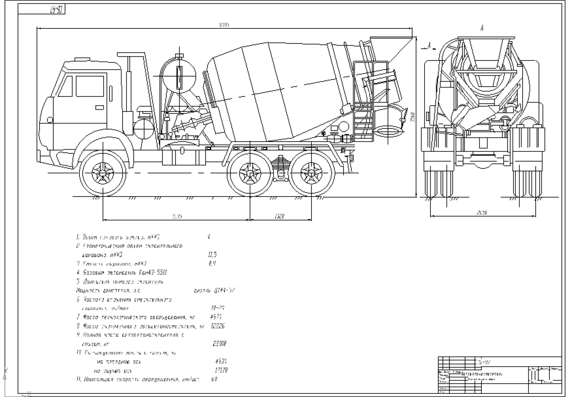Select the view label A above rear view

(482, 28)
